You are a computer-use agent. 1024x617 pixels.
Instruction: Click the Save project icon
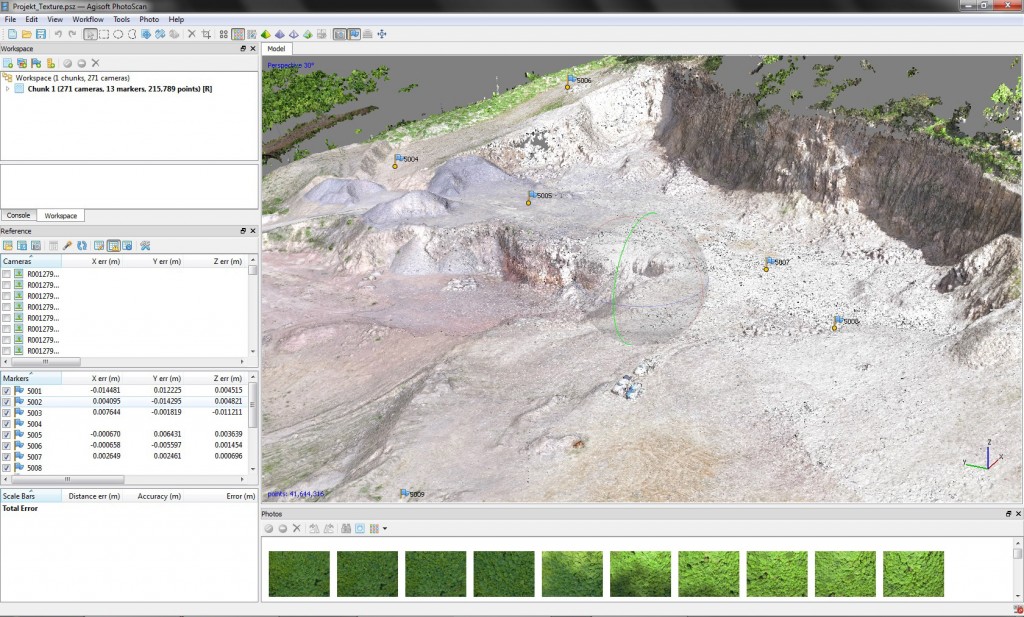[41, 34]
